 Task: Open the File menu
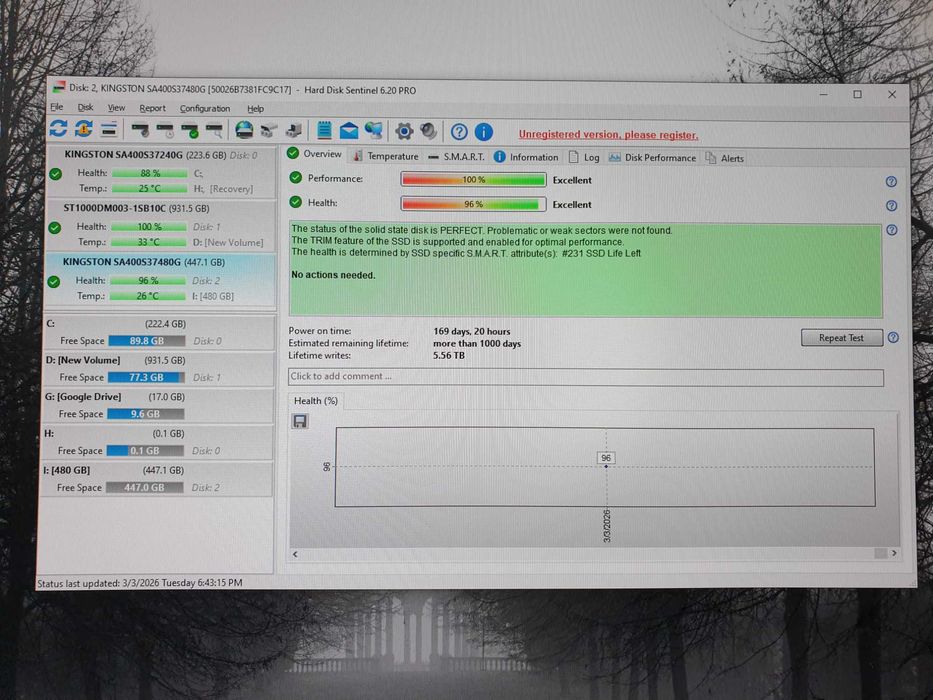(x=57, y=107)
